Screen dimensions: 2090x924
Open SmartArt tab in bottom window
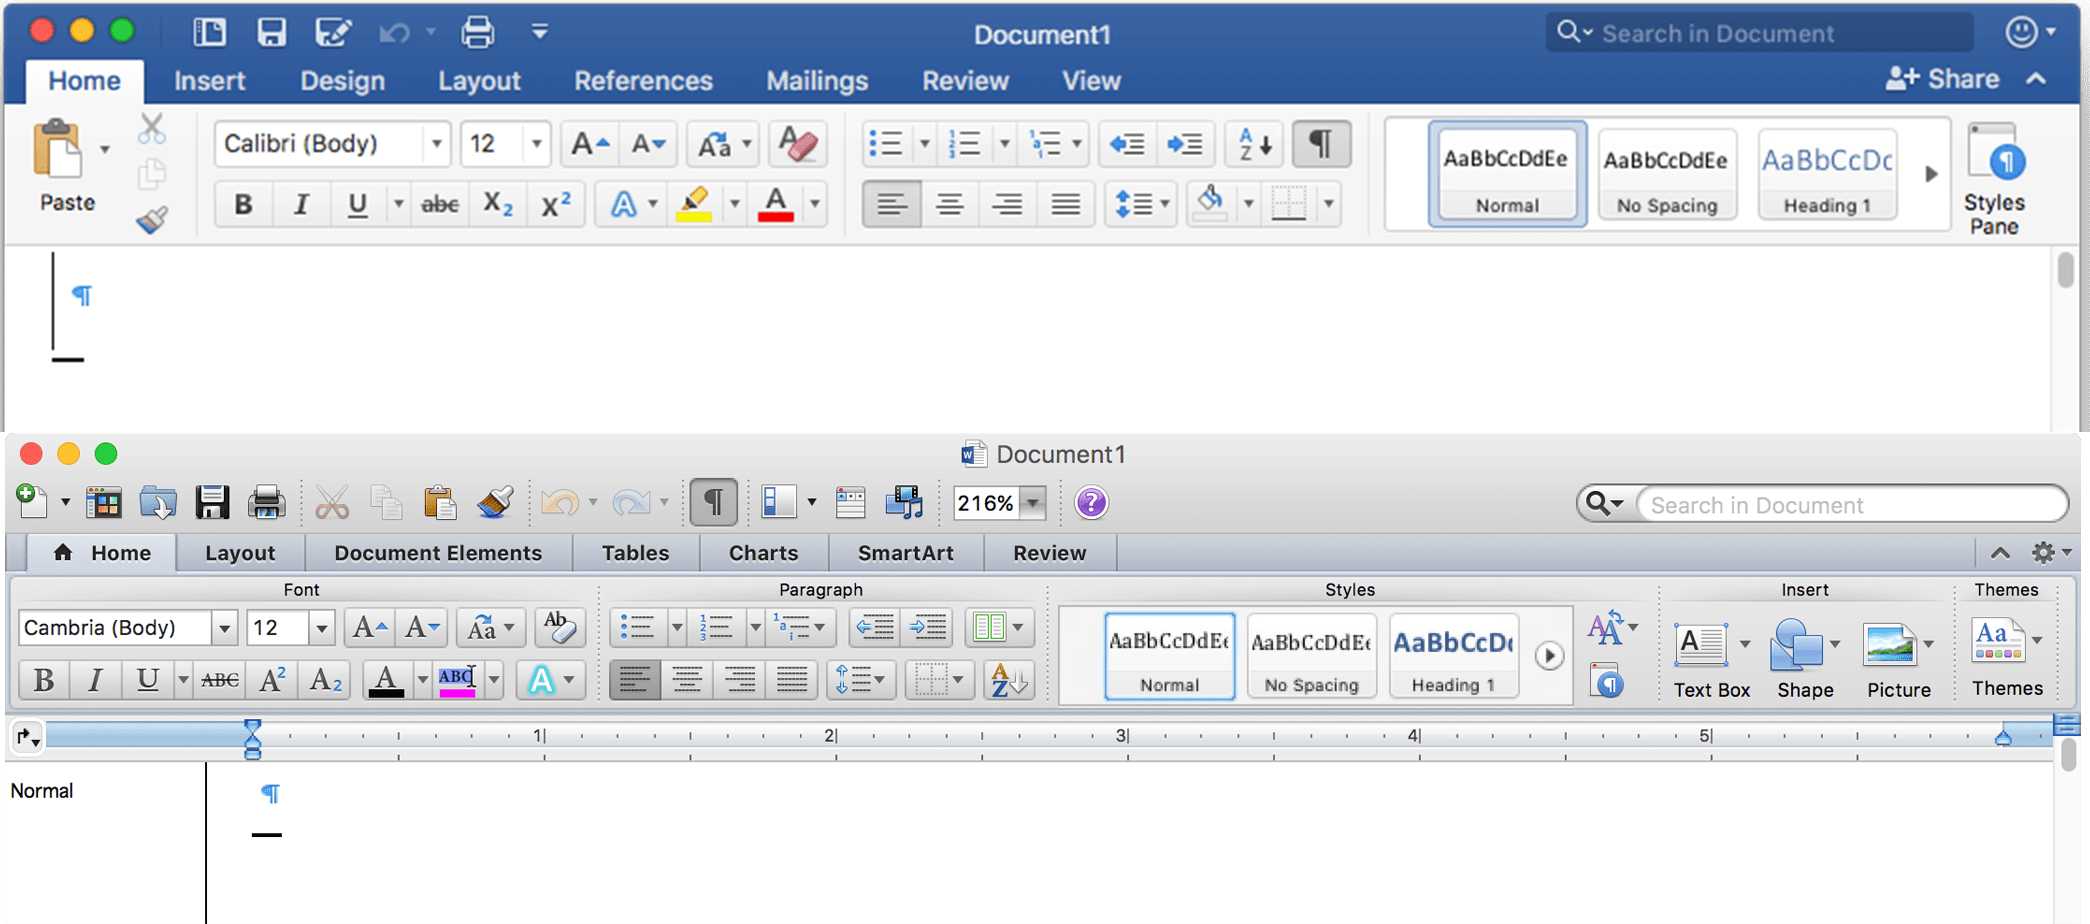click(x=906, y=553)
